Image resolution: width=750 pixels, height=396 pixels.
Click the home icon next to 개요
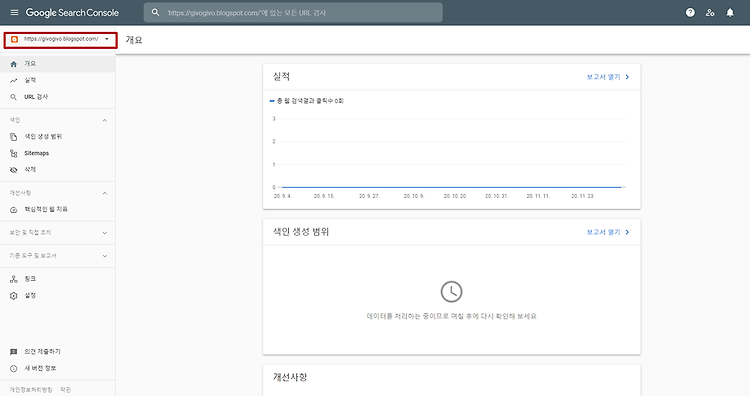[13, 64]
